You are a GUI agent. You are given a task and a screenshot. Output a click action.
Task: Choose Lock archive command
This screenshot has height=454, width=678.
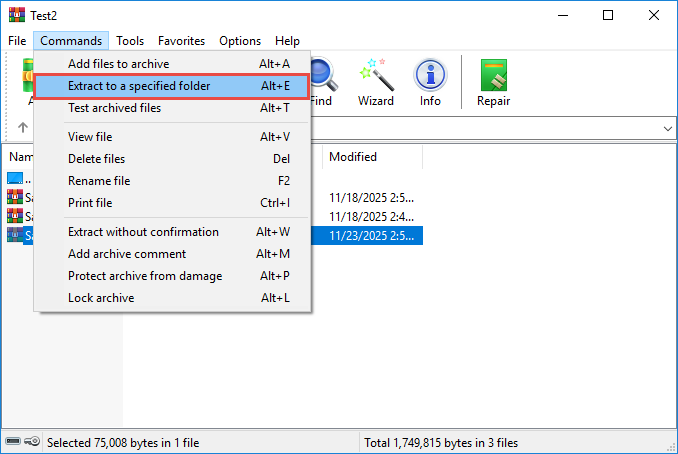pyautogui.click(x=172, y=298)
